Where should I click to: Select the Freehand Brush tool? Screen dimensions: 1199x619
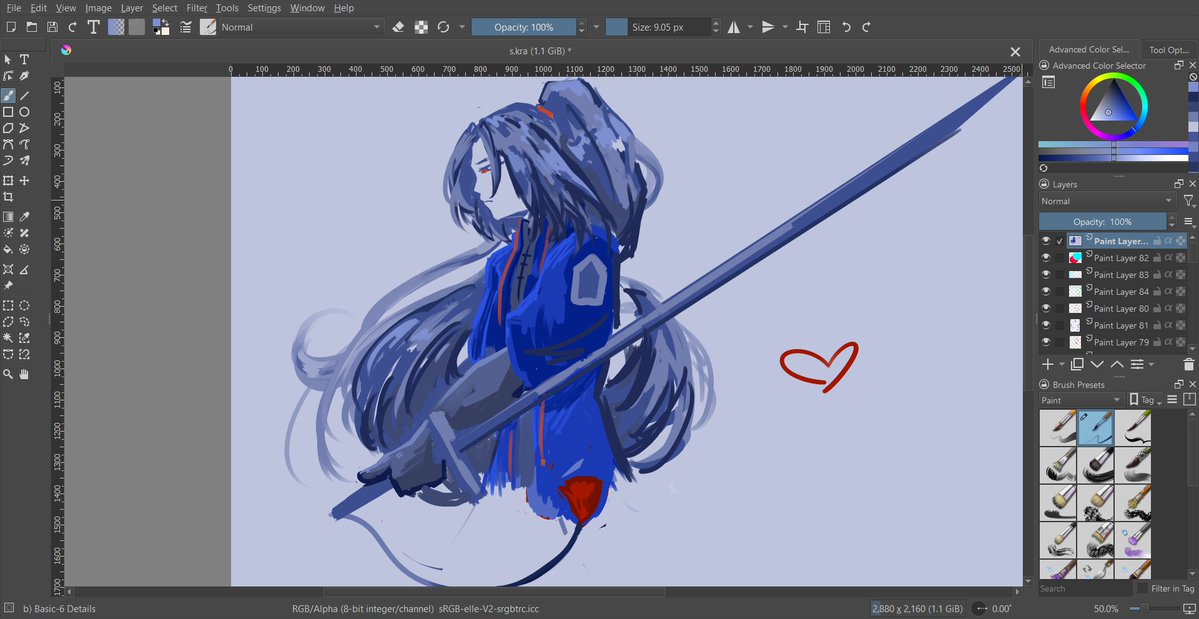(8, 96)
